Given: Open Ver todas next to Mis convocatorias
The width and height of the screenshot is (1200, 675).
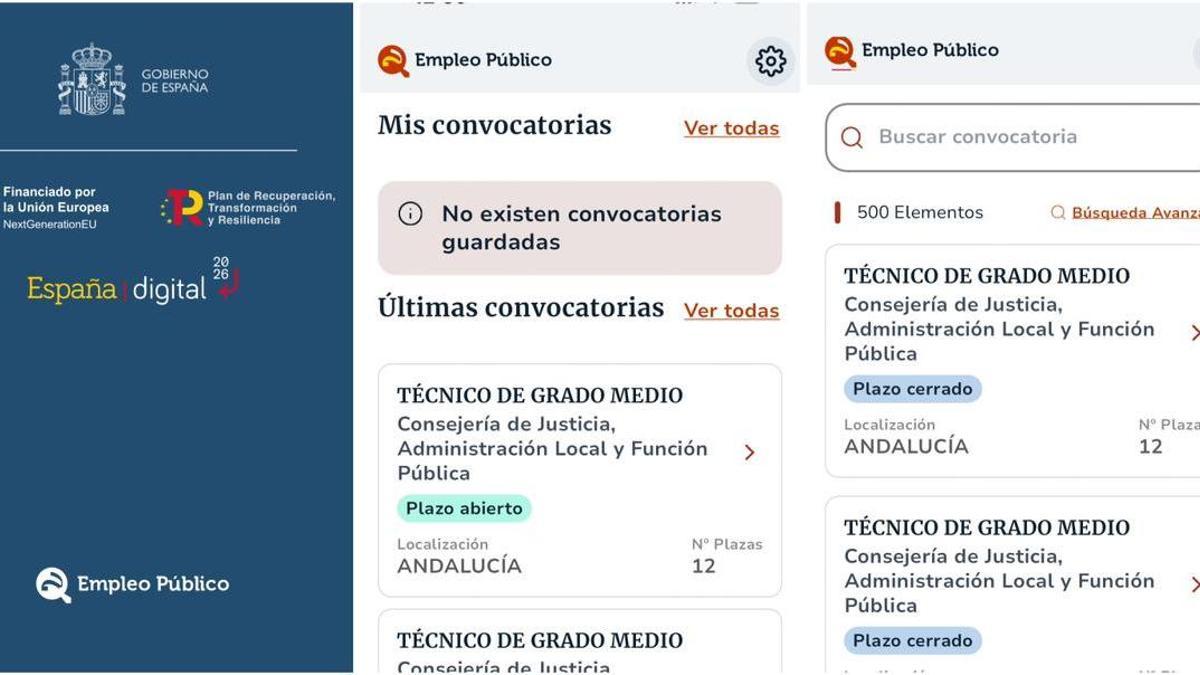Looking at the screenshot, I should [731, 128].
